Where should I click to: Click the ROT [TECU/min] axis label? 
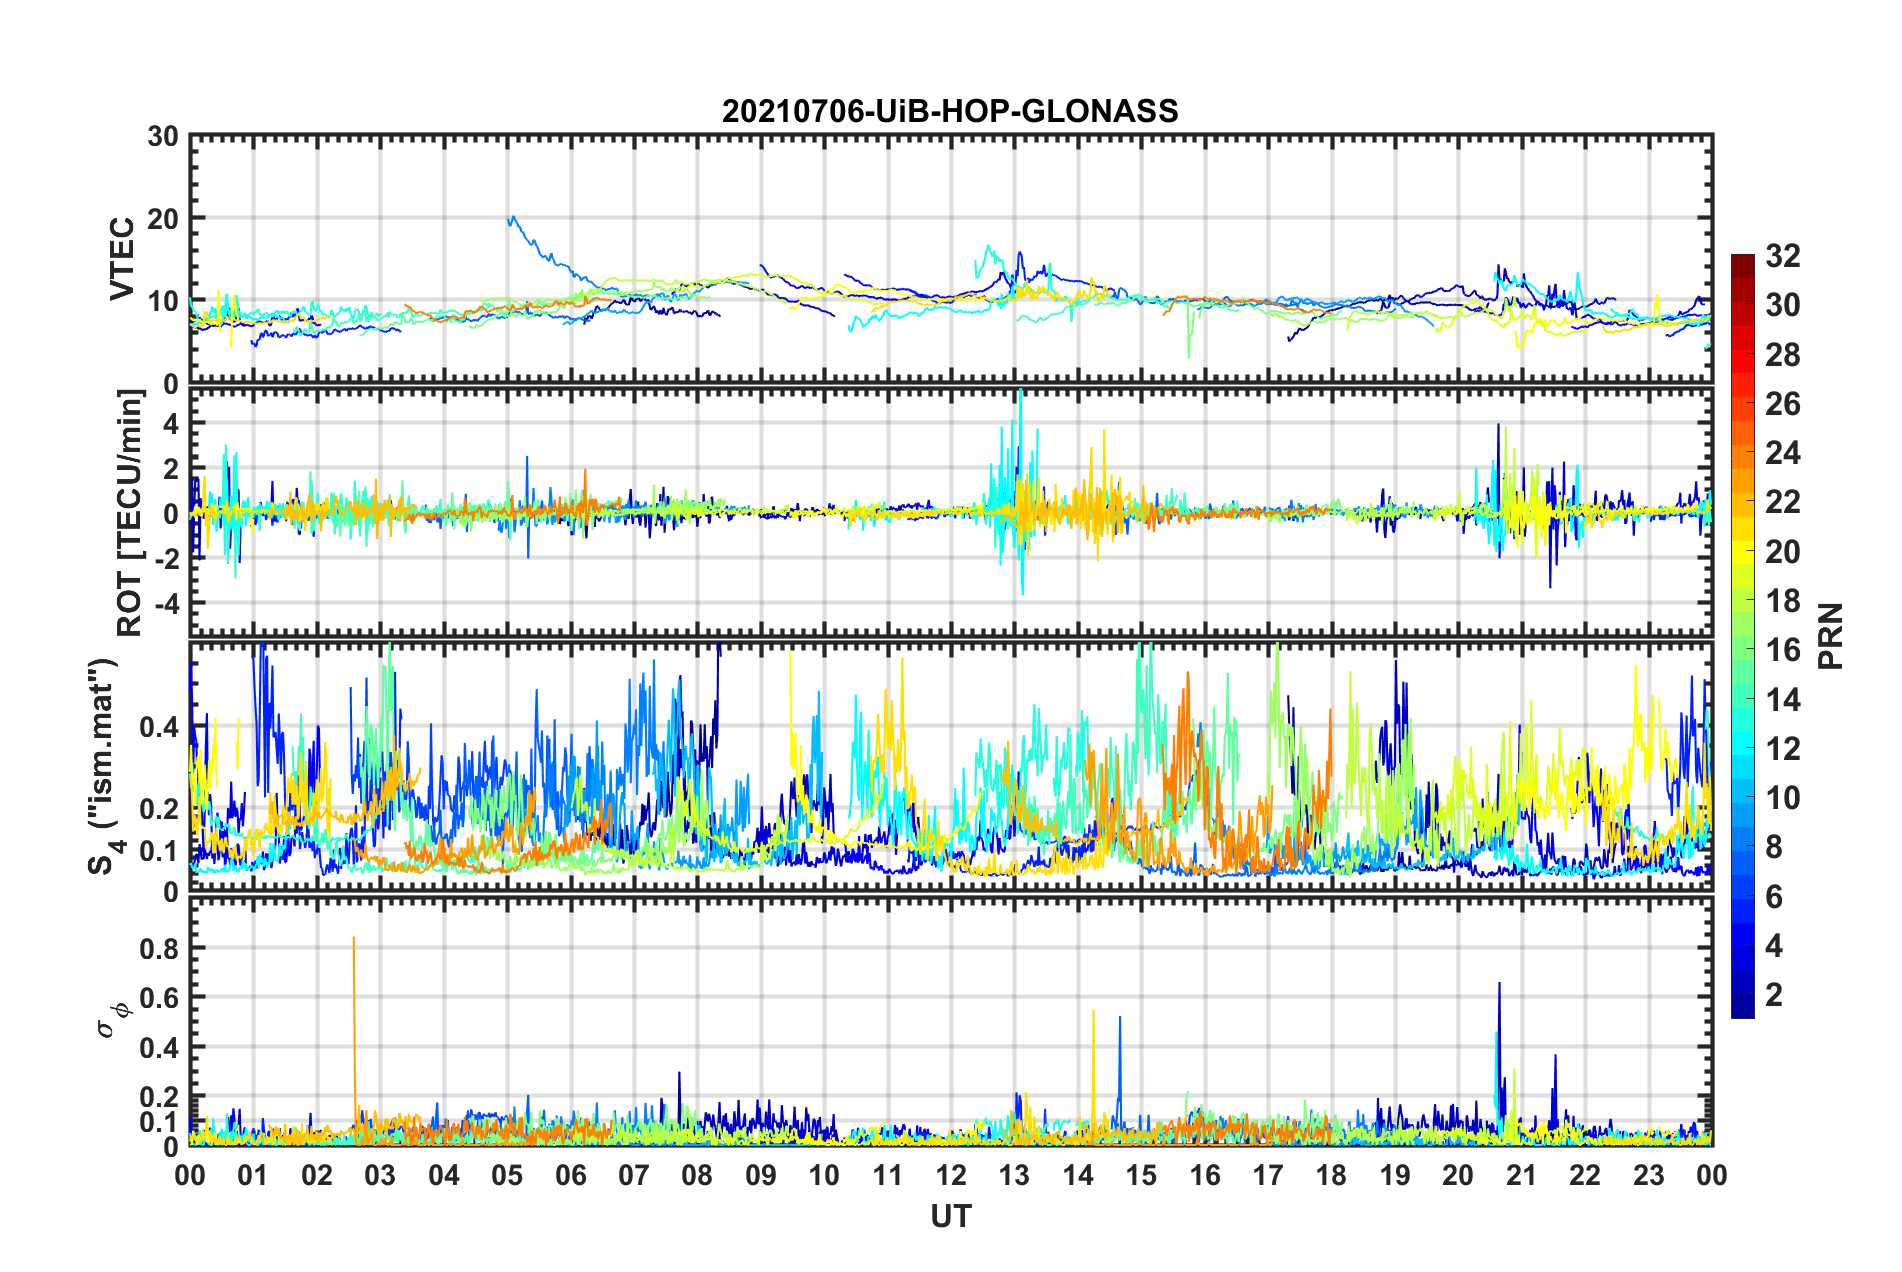coord(130,513)
